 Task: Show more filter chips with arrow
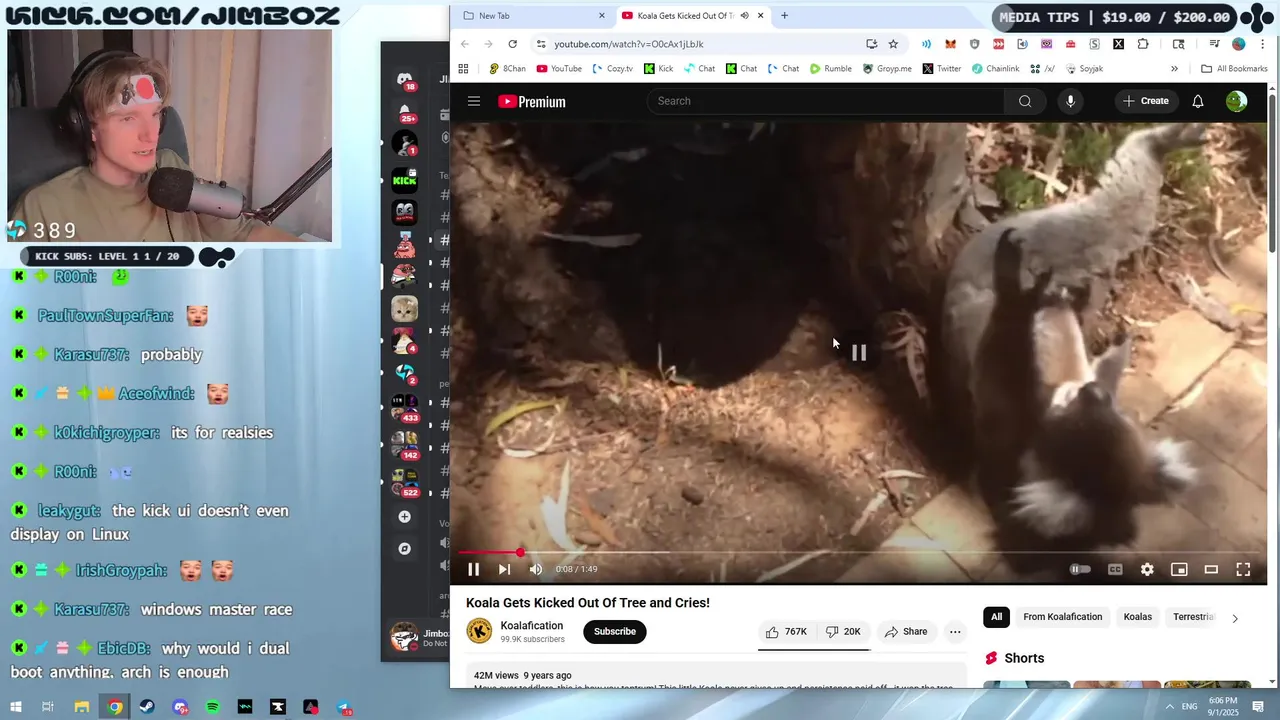1234,618
